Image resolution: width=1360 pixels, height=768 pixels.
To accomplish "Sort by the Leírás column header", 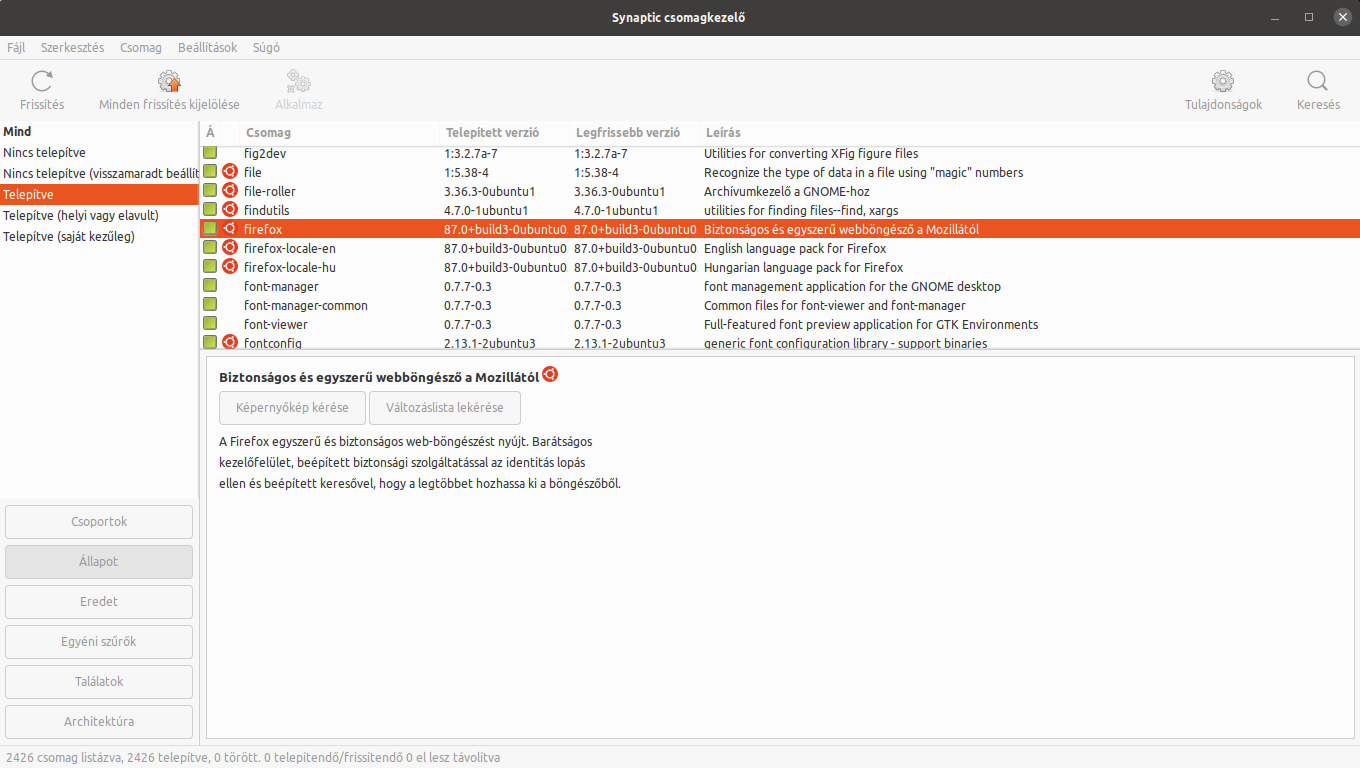I will click(x=1029, y=133).
